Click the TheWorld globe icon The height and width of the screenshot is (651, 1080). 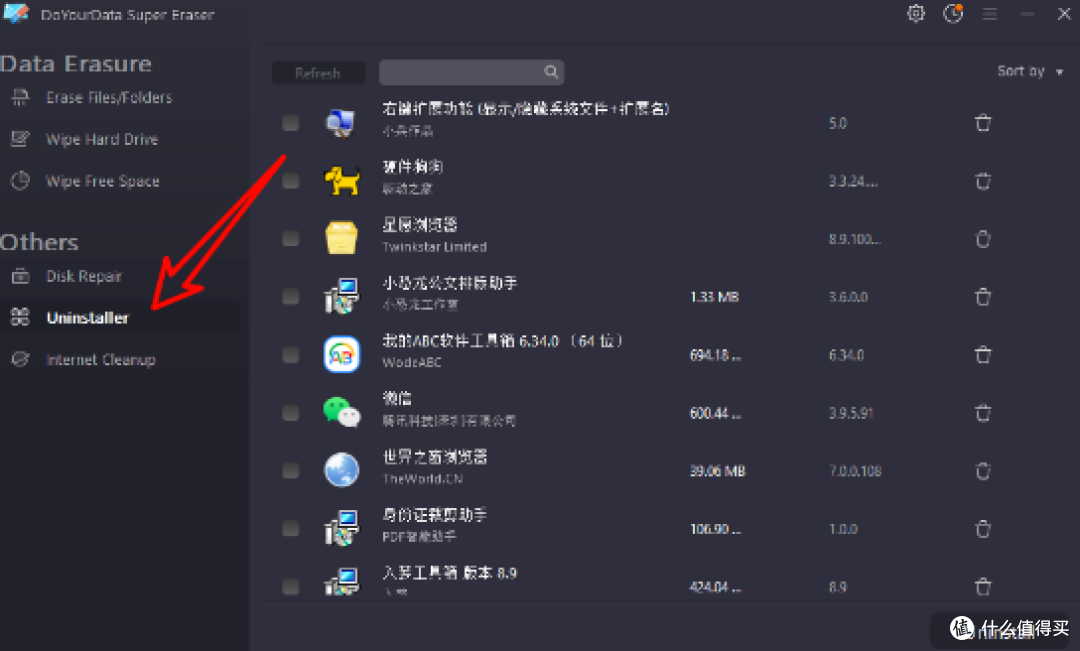tap(342, 471)
